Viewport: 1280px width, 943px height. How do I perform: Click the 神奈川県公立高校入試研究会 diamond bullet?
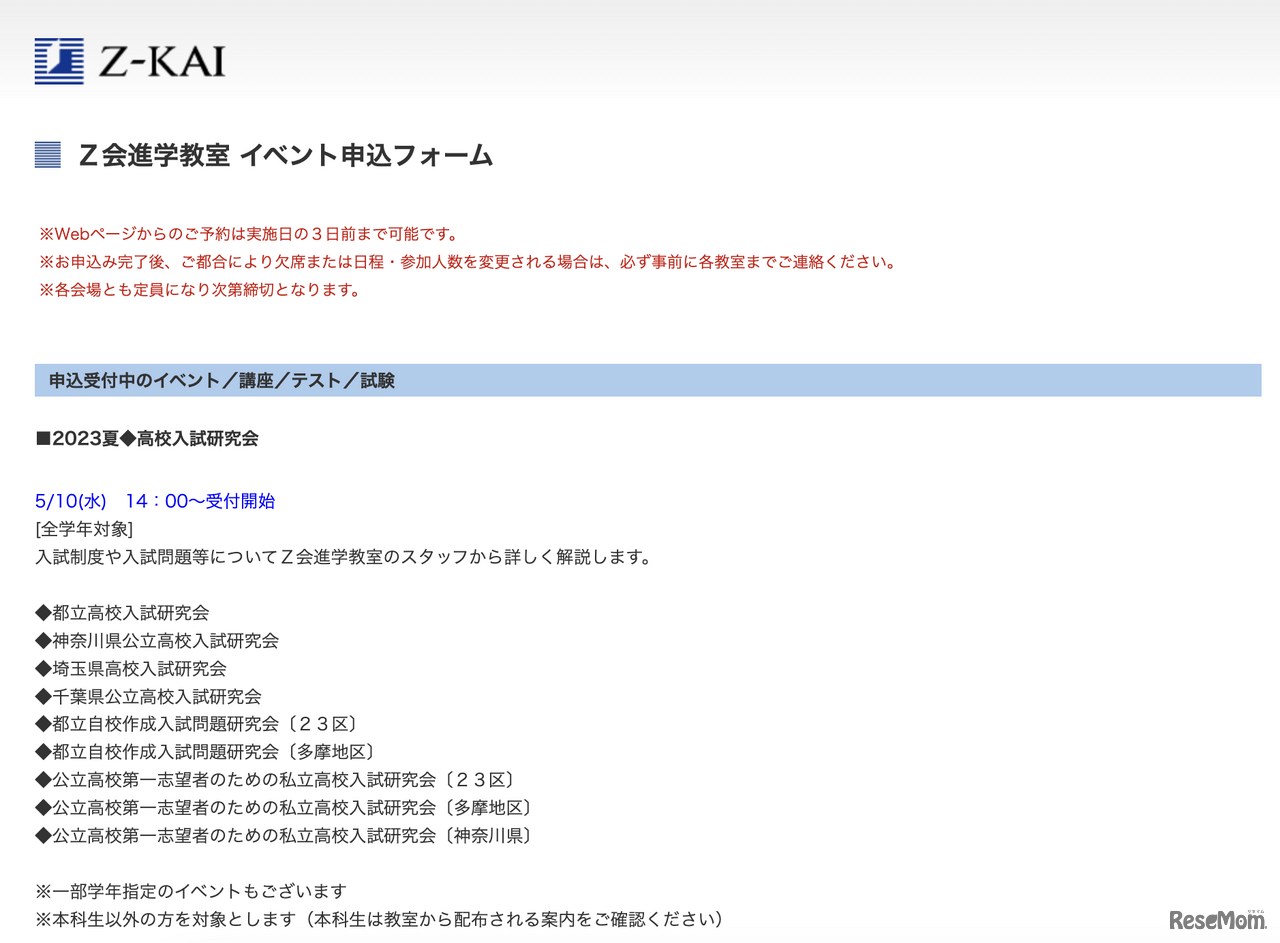40,640
